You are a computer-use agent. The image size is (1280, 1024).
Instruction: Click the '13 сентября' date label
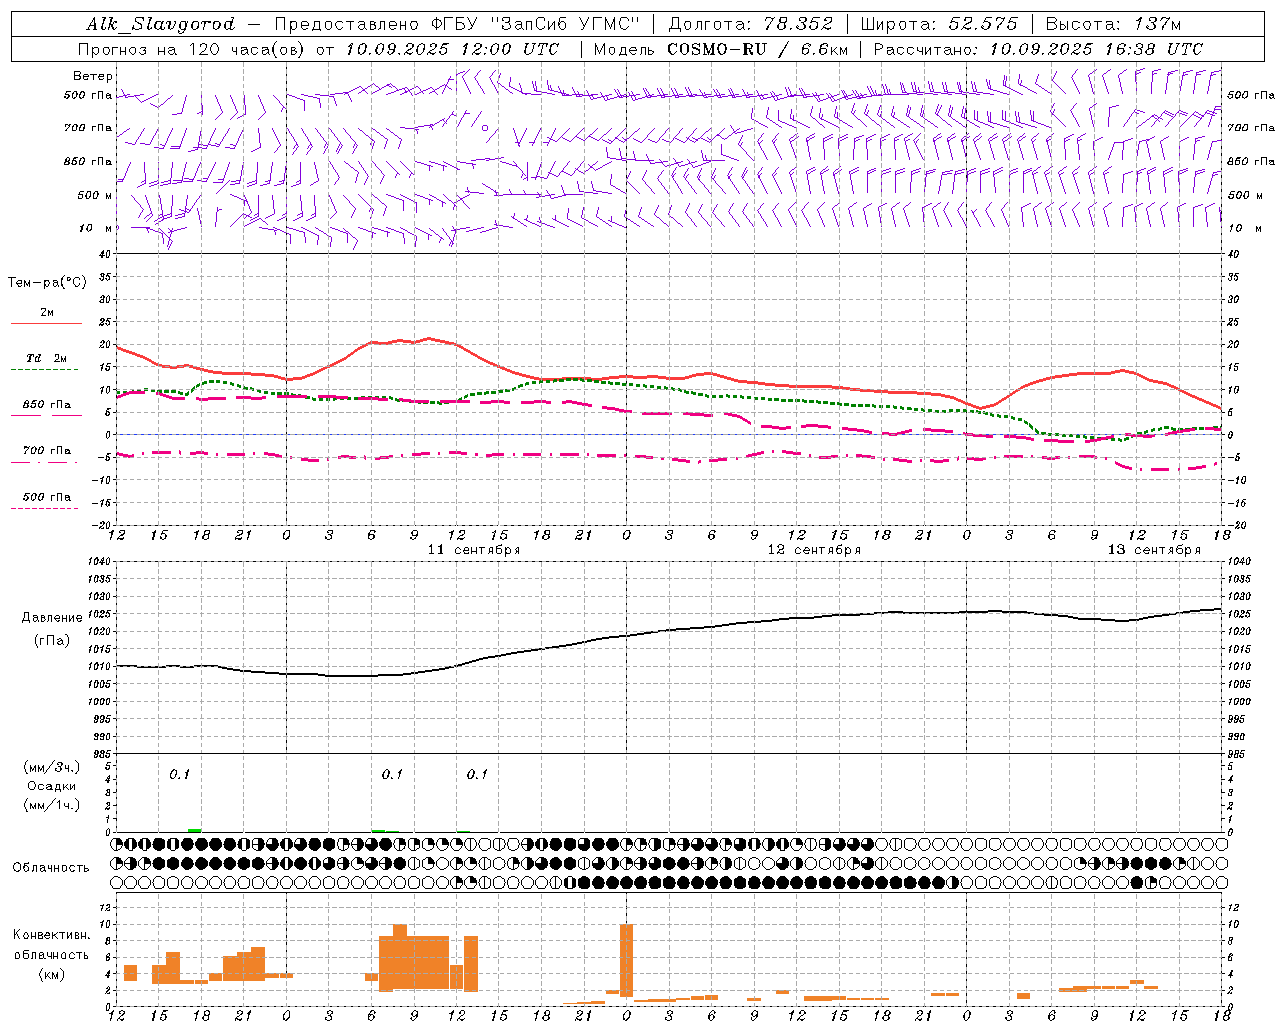[1154, 550]
